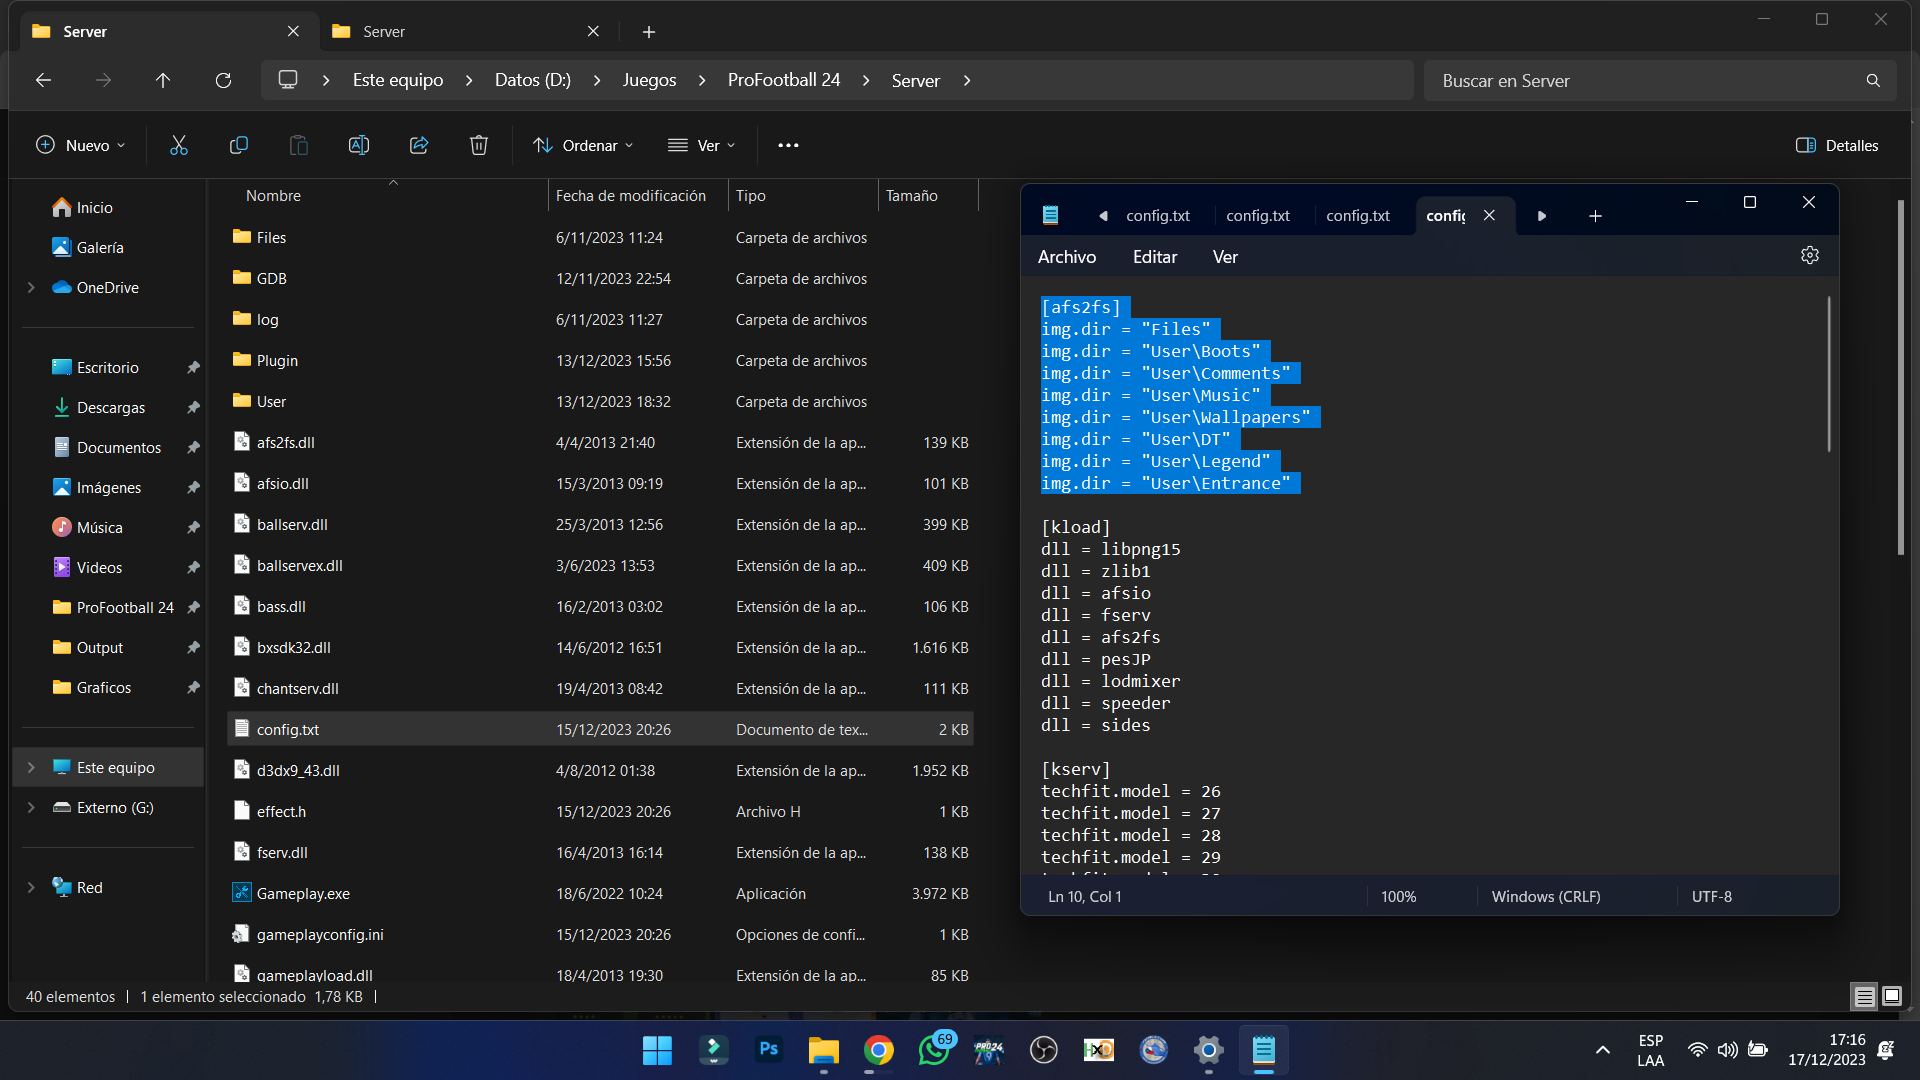Click the Delete trash icon in Explorer
1920x1080 pixels.
click(479, 145)
